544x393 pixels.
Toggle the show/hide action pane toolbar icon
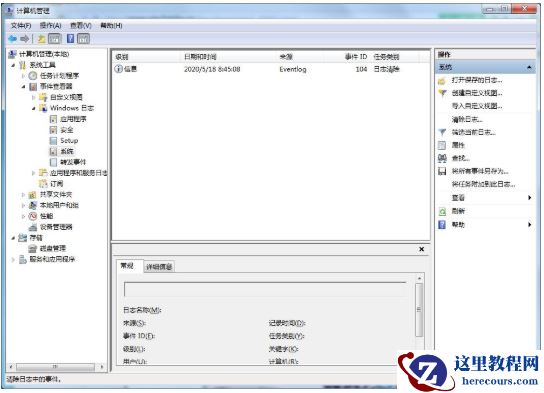tap(83, 39)
